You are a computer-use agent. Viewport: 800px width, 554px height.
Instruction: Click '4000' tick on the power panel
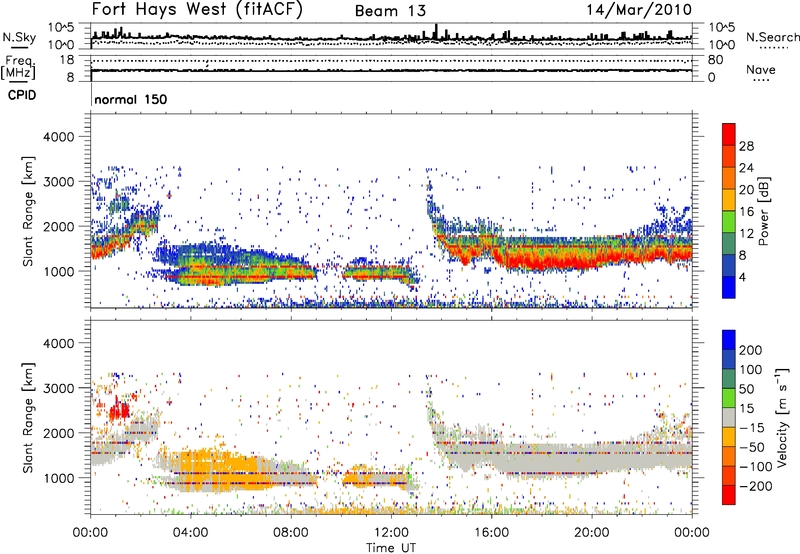tap(58, 137)
